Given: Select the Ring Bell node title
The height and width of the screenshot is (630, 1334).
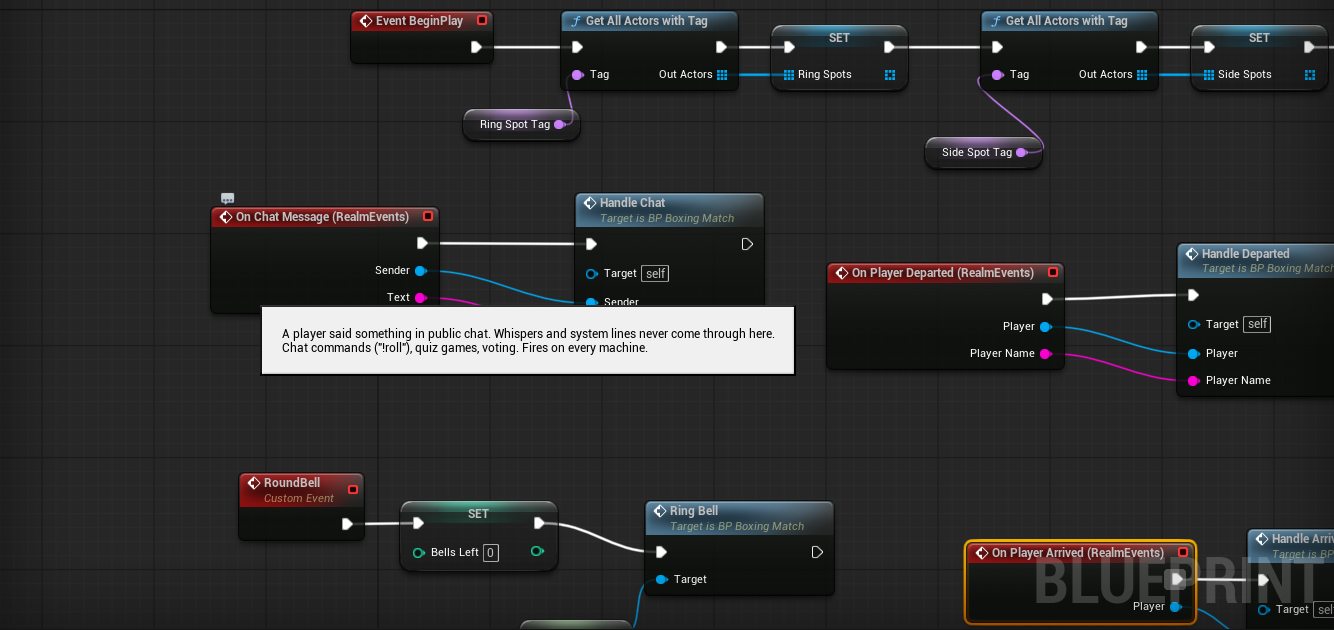Looking at the screenshot, I should coord(694,511).
